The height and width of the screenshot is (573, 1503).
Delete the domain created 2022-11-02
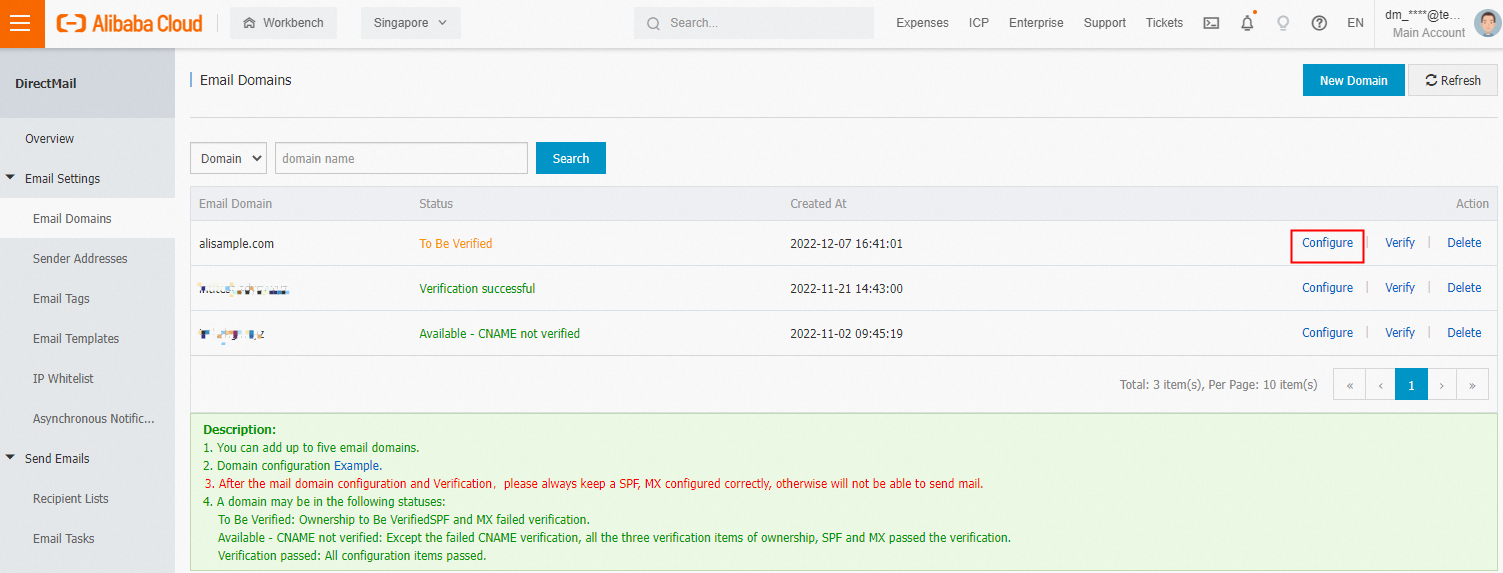pos(1464,333)
